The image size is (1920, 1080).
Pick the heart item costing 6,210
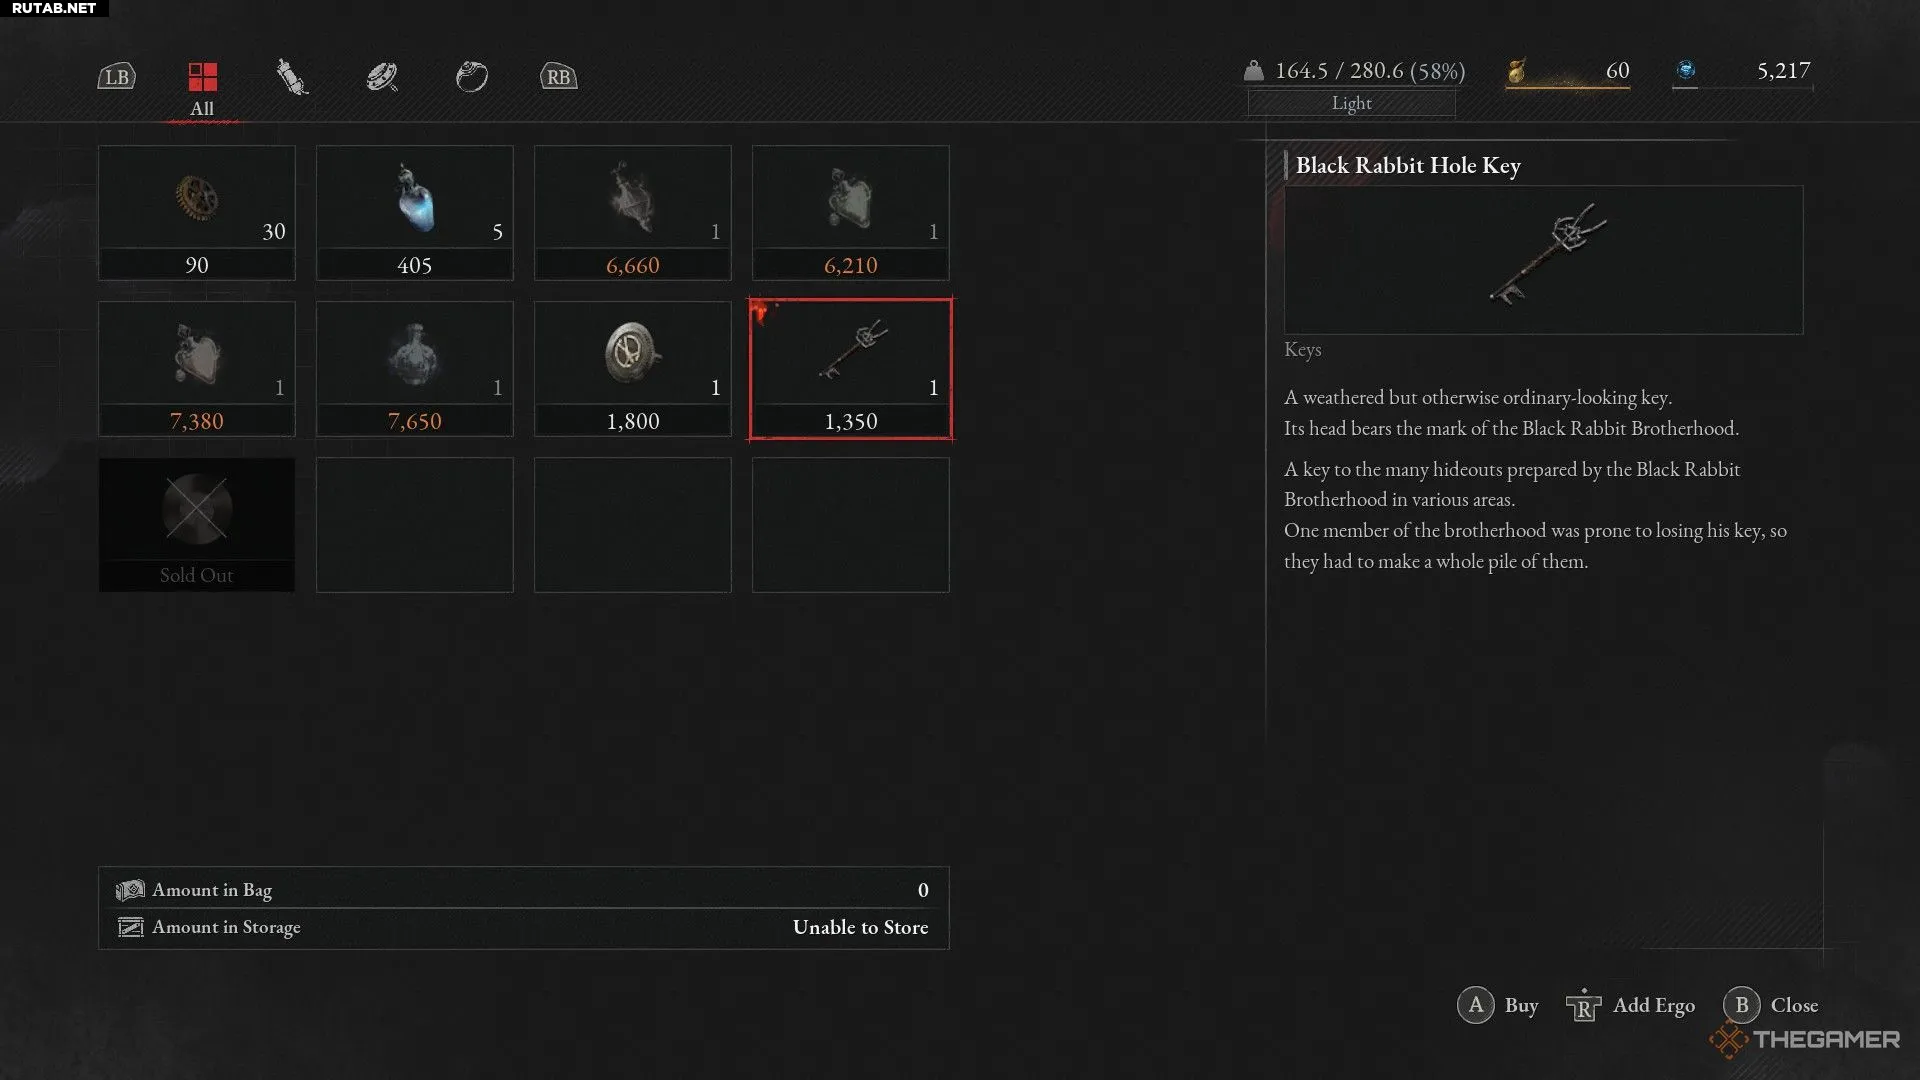(851, 213)
